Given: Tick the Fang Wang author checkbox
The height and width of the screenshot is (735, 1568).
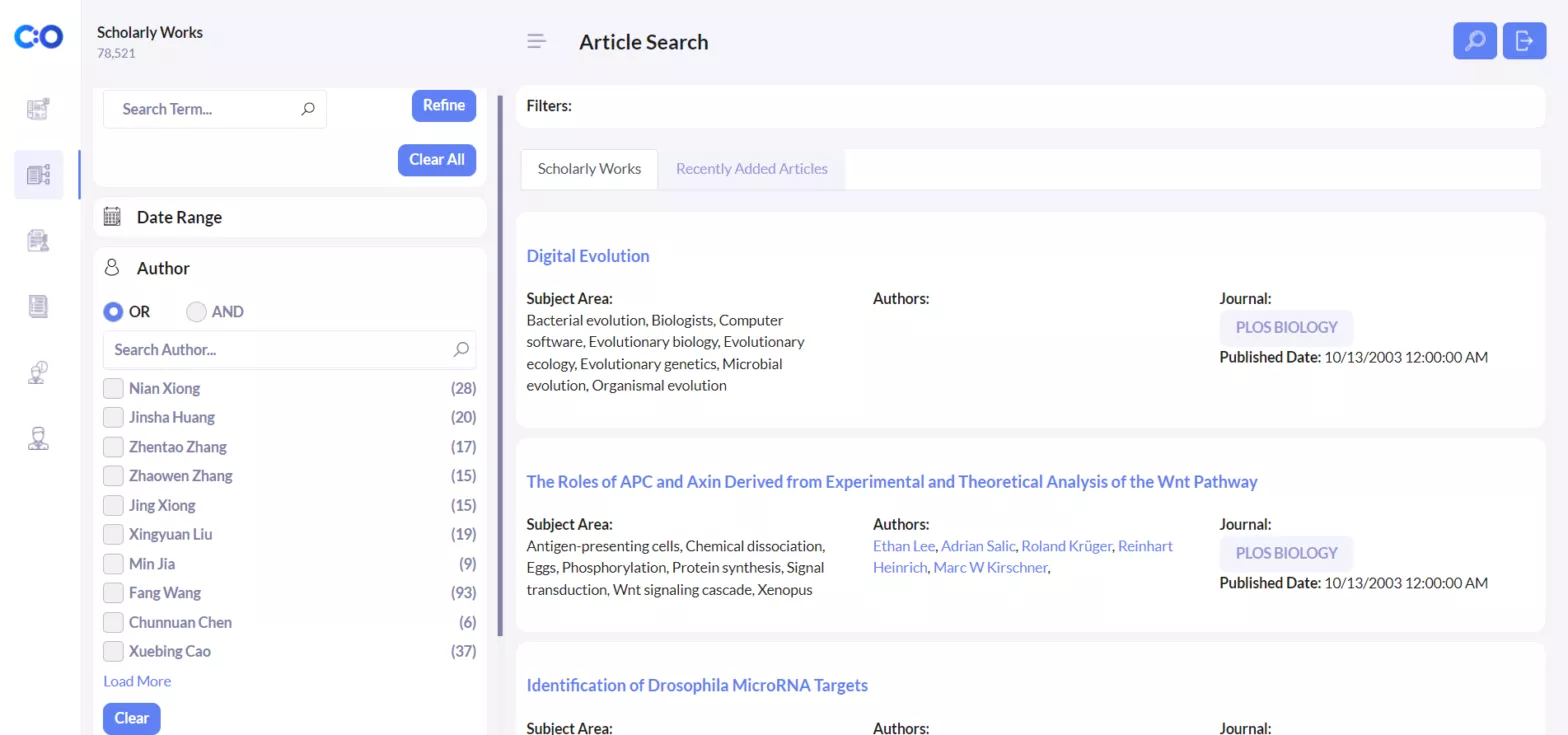Looking at the screenshot, I should pyautogui.click(x=113, y=593).
